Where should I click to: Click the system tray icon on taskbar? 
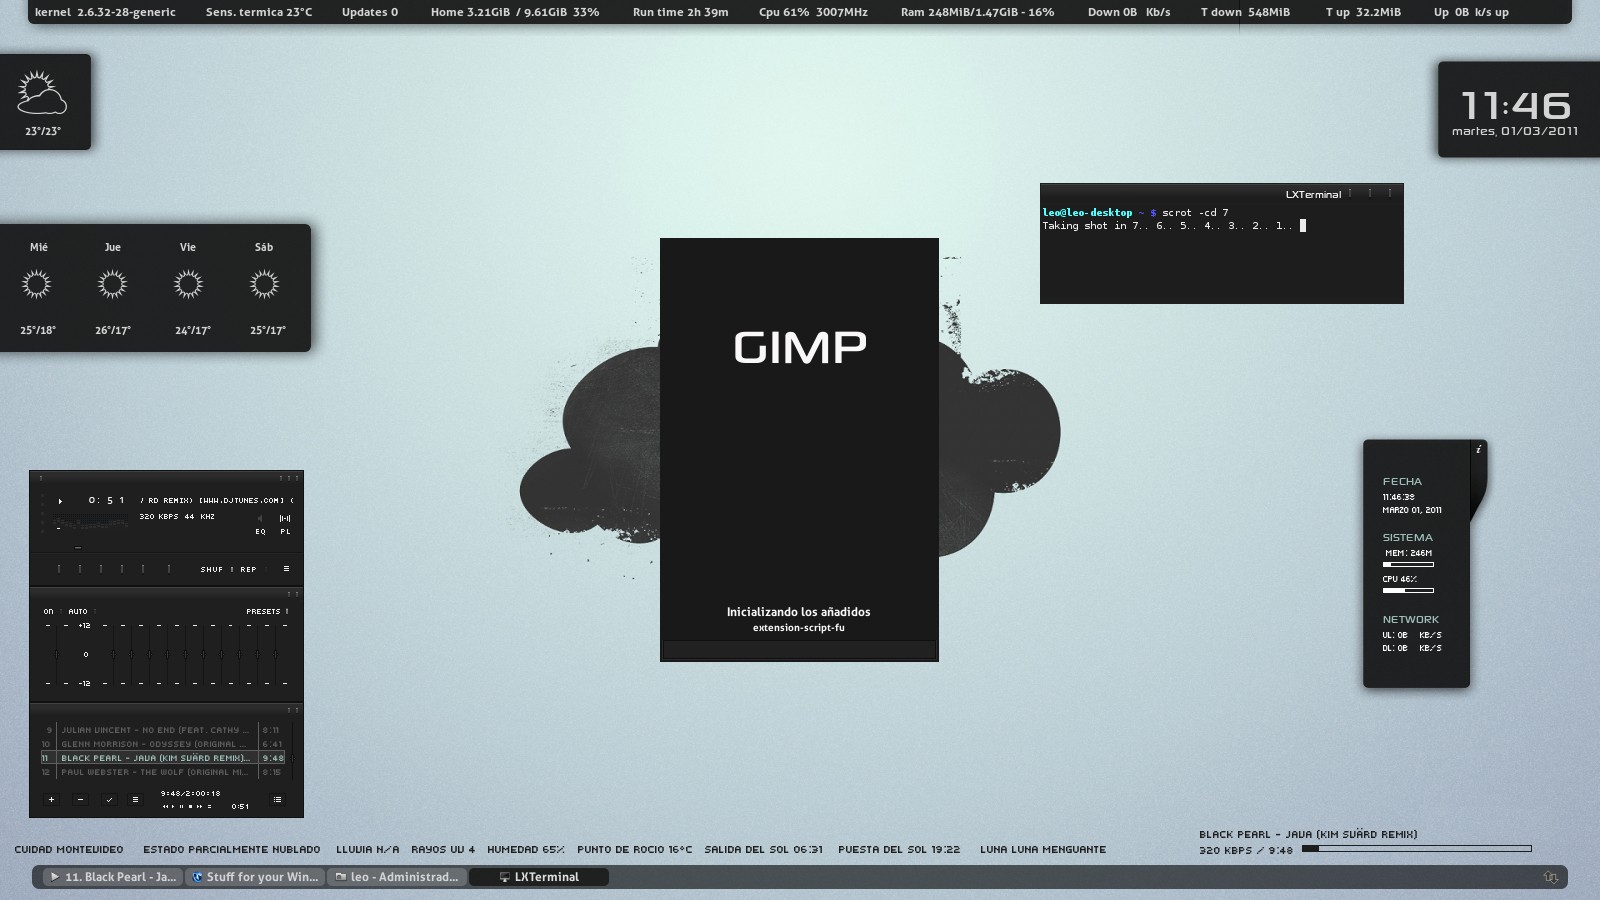click(x=1550, y=877)
